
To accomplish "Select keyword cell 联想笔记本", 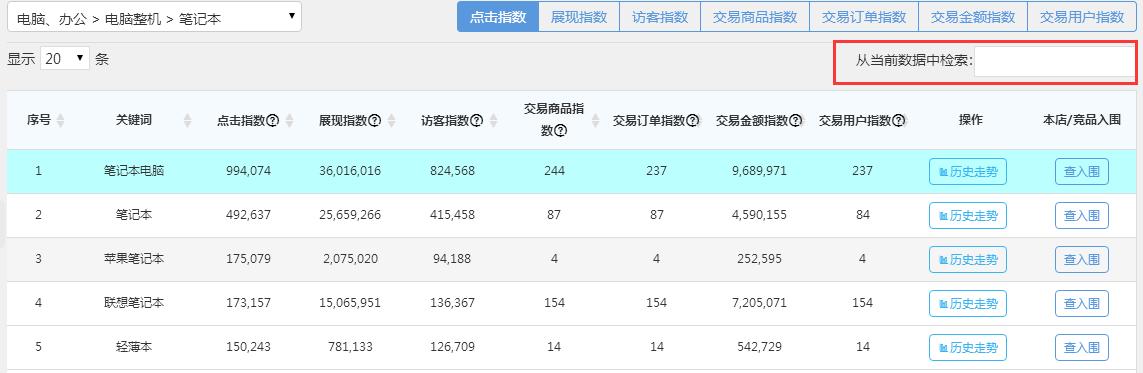I will tap(133, 303).
